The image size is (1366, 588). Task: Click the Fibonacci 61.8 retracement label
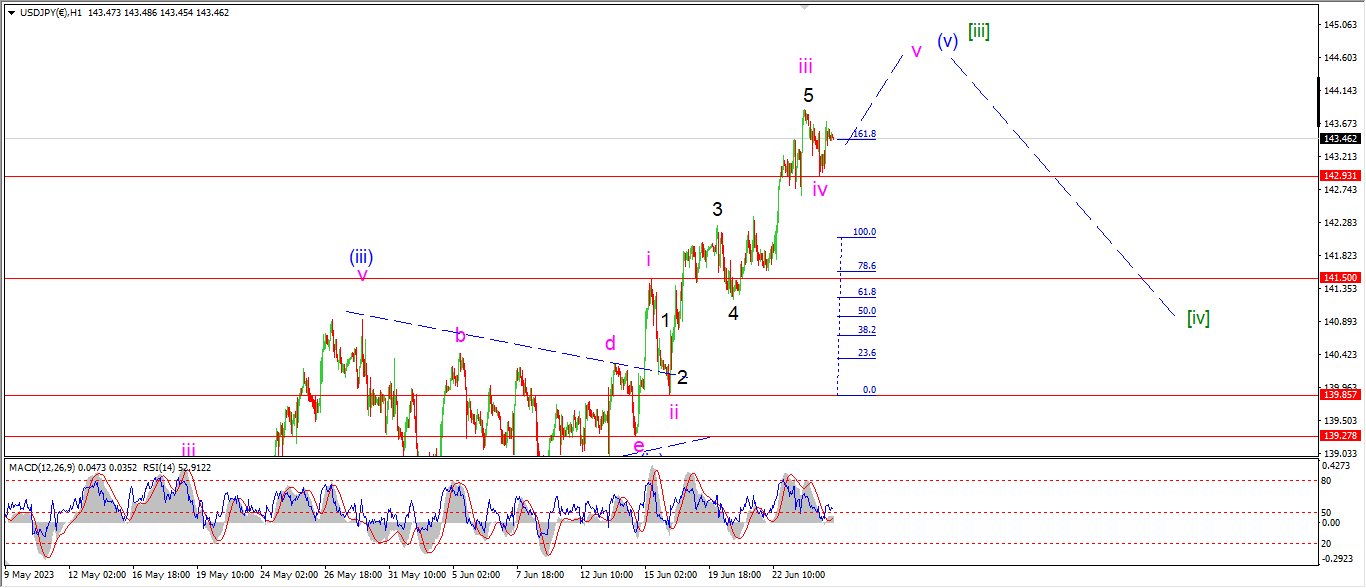866,292
